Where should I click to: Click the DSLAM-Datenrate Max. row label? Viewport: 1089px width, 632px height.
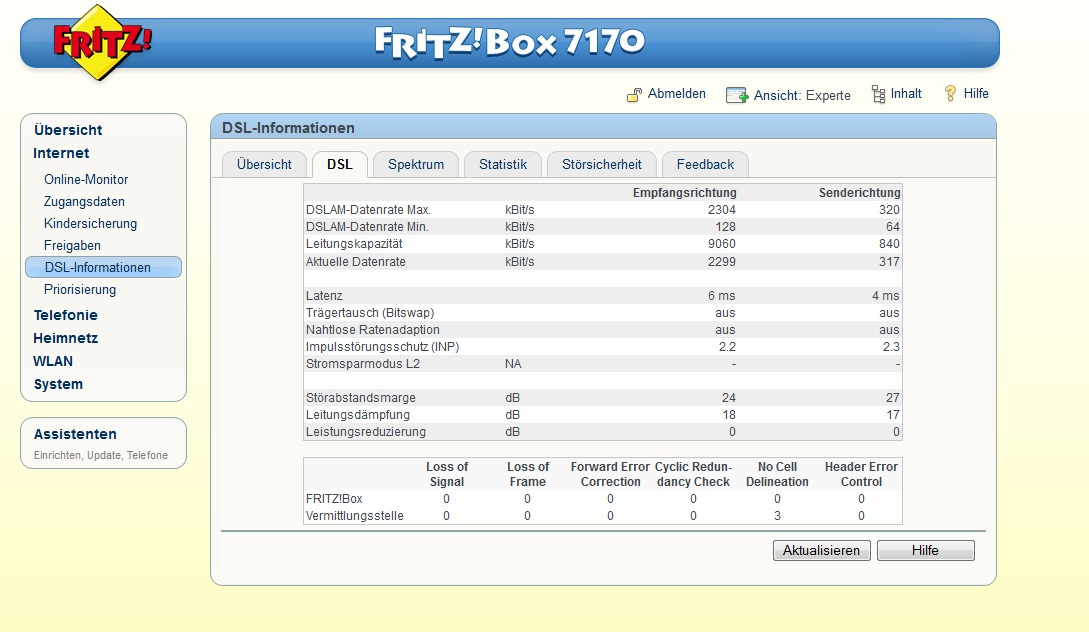[x=368, y=210]
